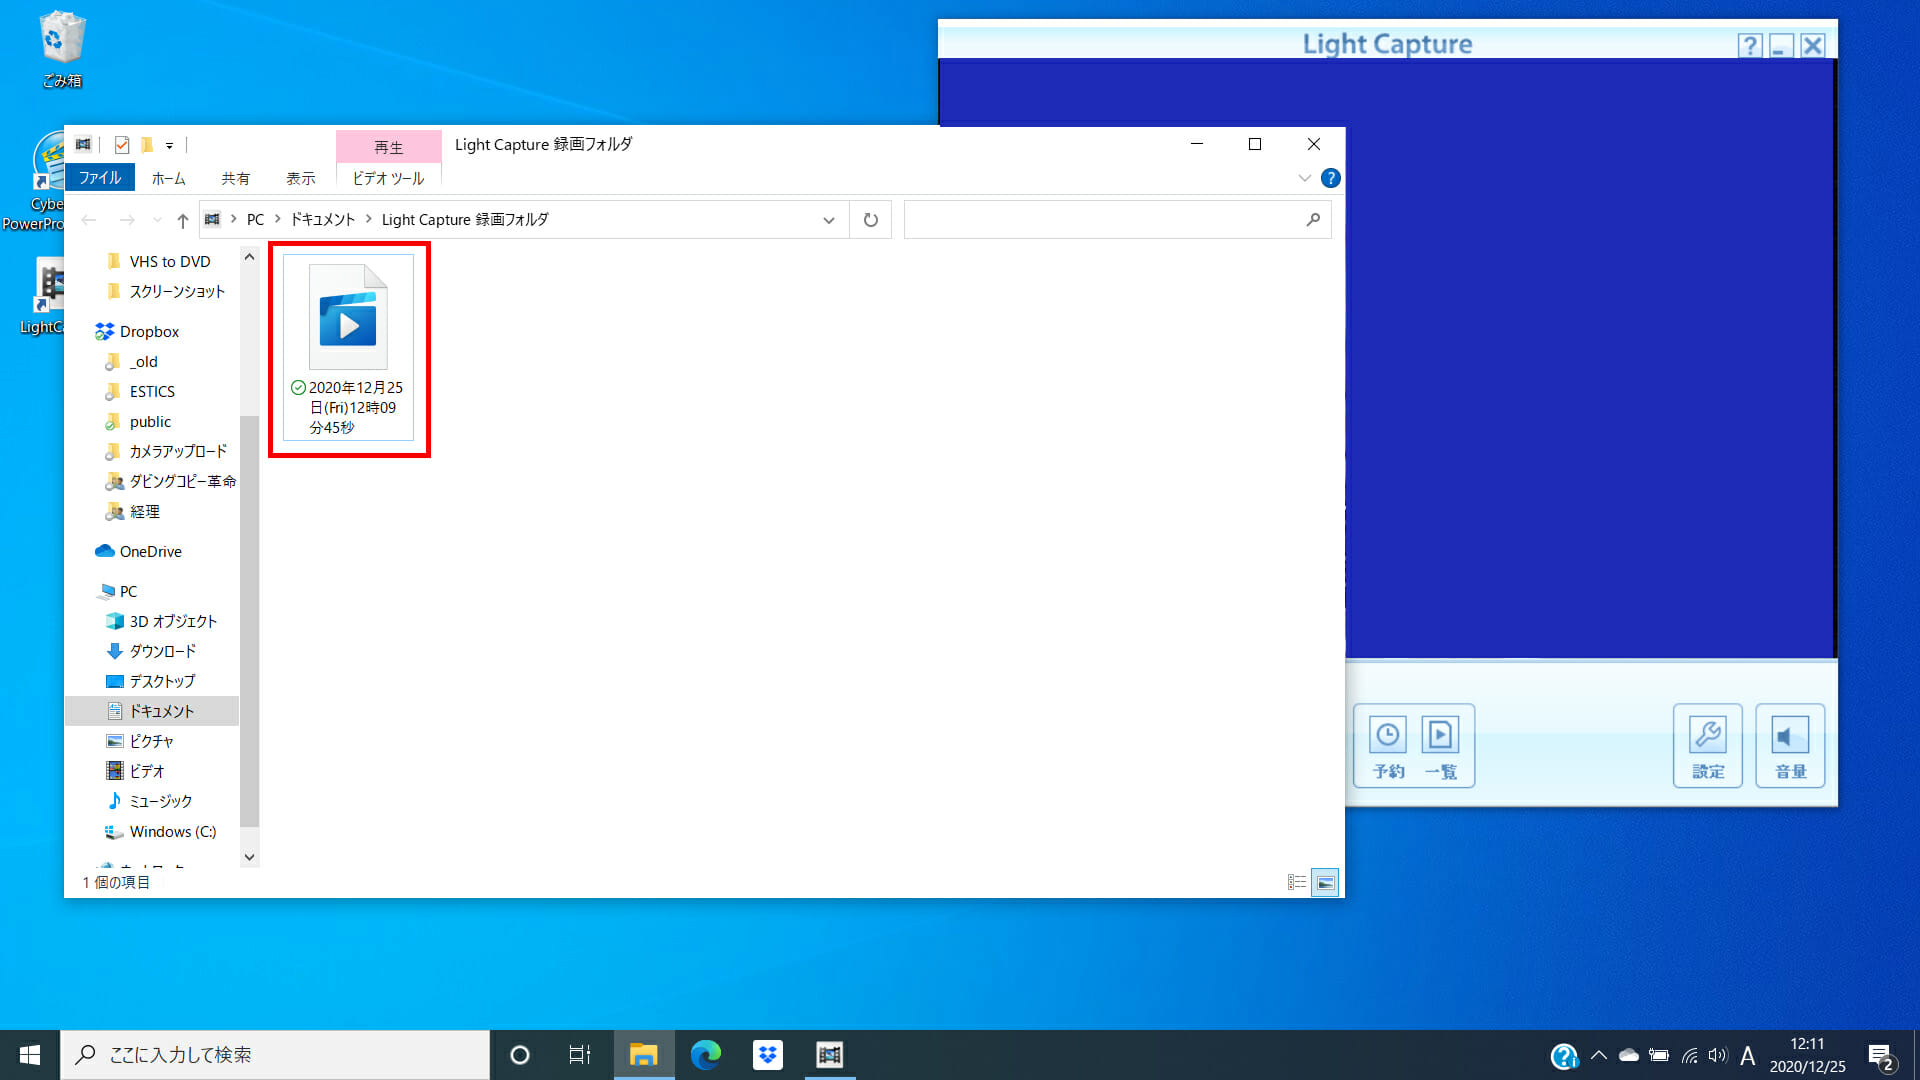Image resolution: width=1920 pixels, height=1080 pixels.
Task: Click the new folder icon in quick access toolbar
Action: tap(147, 145)
